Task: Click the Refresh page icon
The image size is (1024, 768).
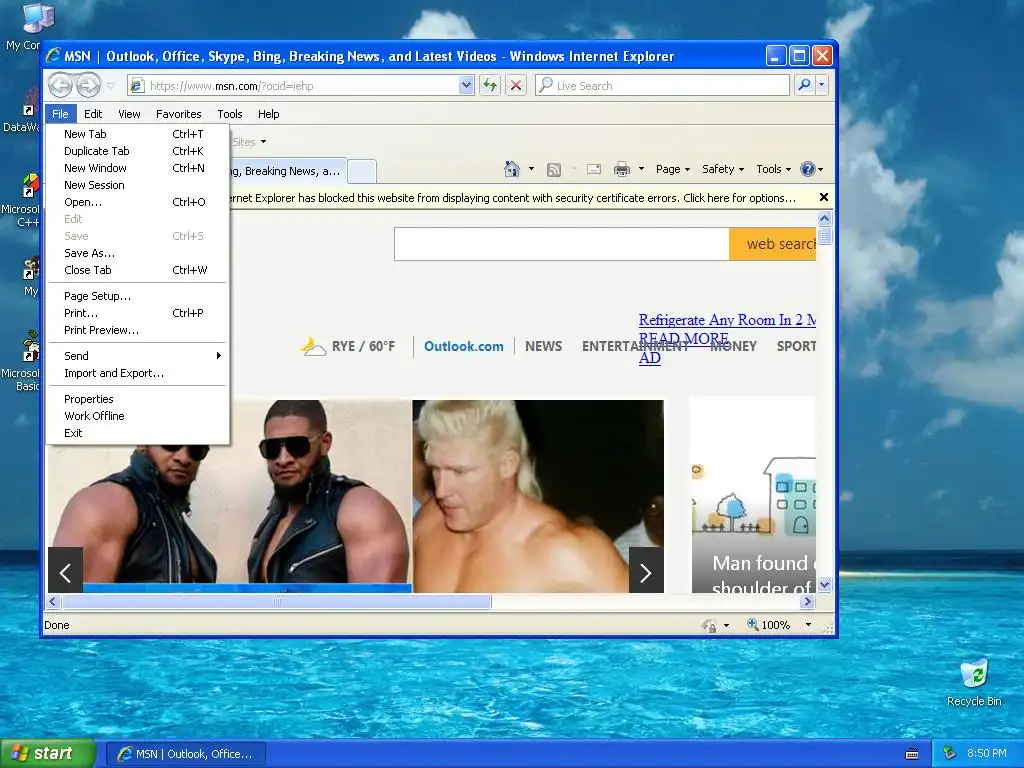Action: (490, 85)
